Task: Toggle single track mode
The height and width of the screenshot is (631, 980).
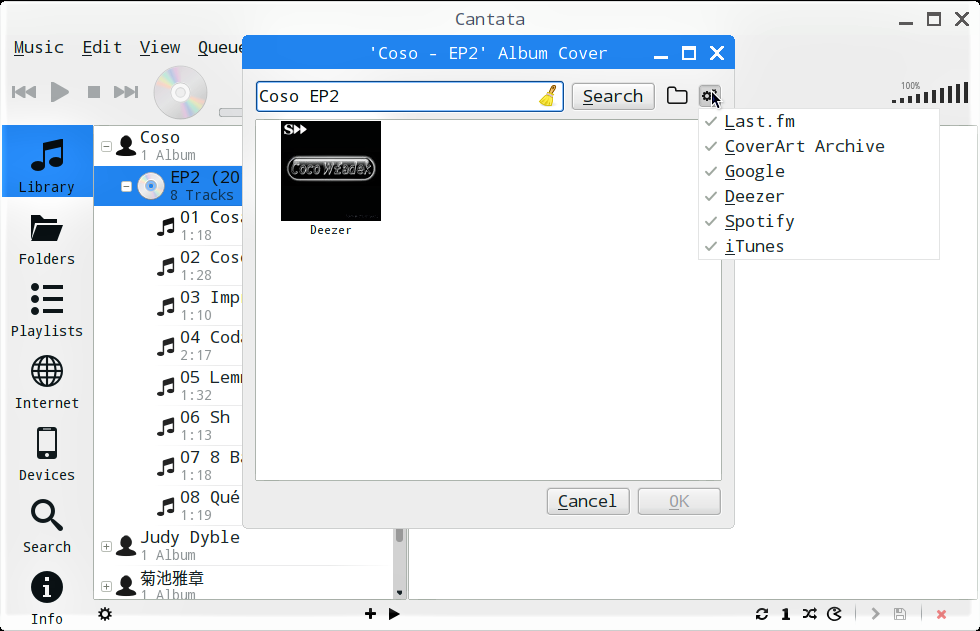Action: [x=786, y=614]
